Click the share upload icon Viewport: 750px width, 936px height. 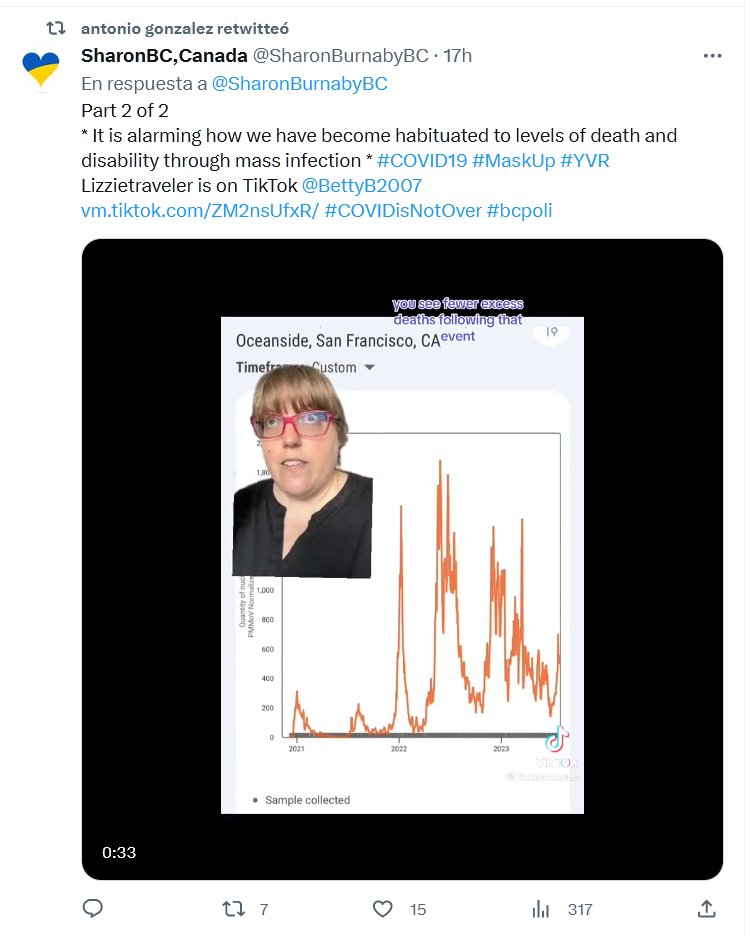705,908
